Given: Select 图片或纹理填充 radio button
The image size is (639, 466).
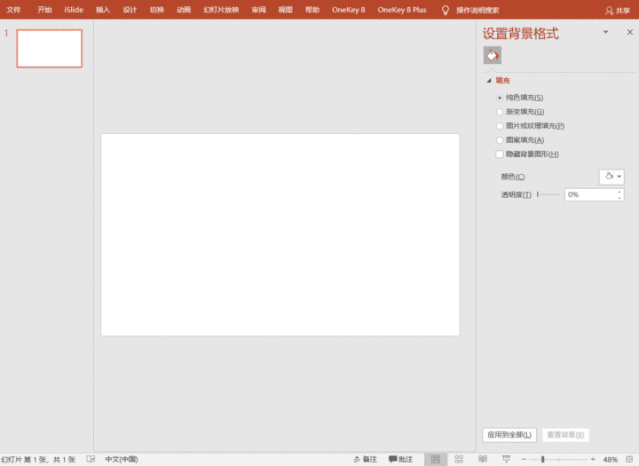Looking at the screenshot, I should click(x=499, y=126).
